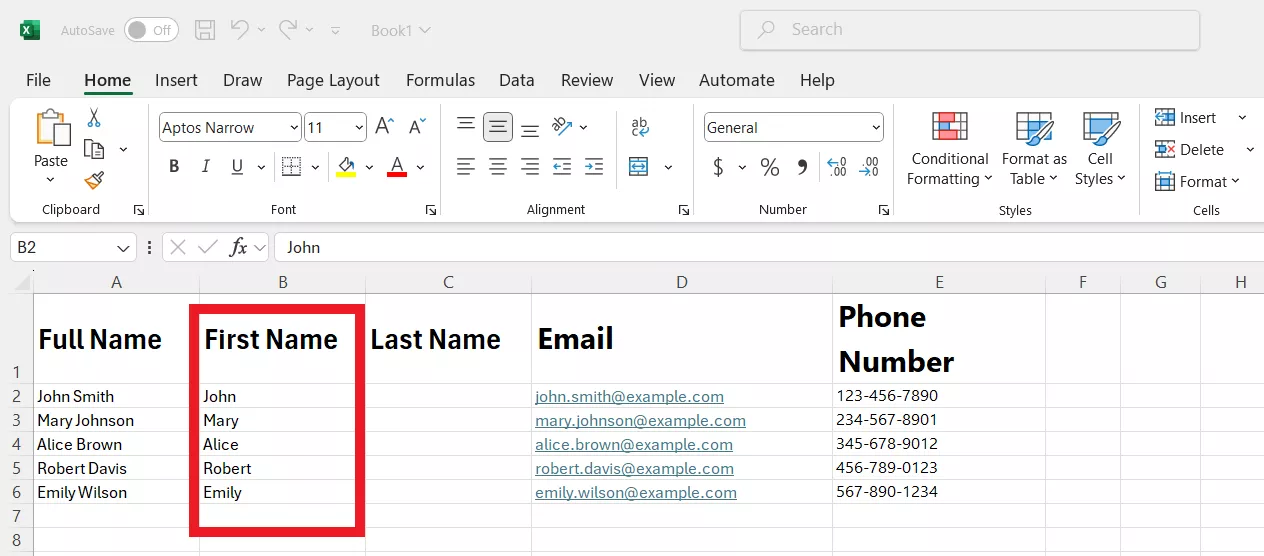Switch to the Formulas tab
Screen dimensions: 1264x556
point(440,80)
